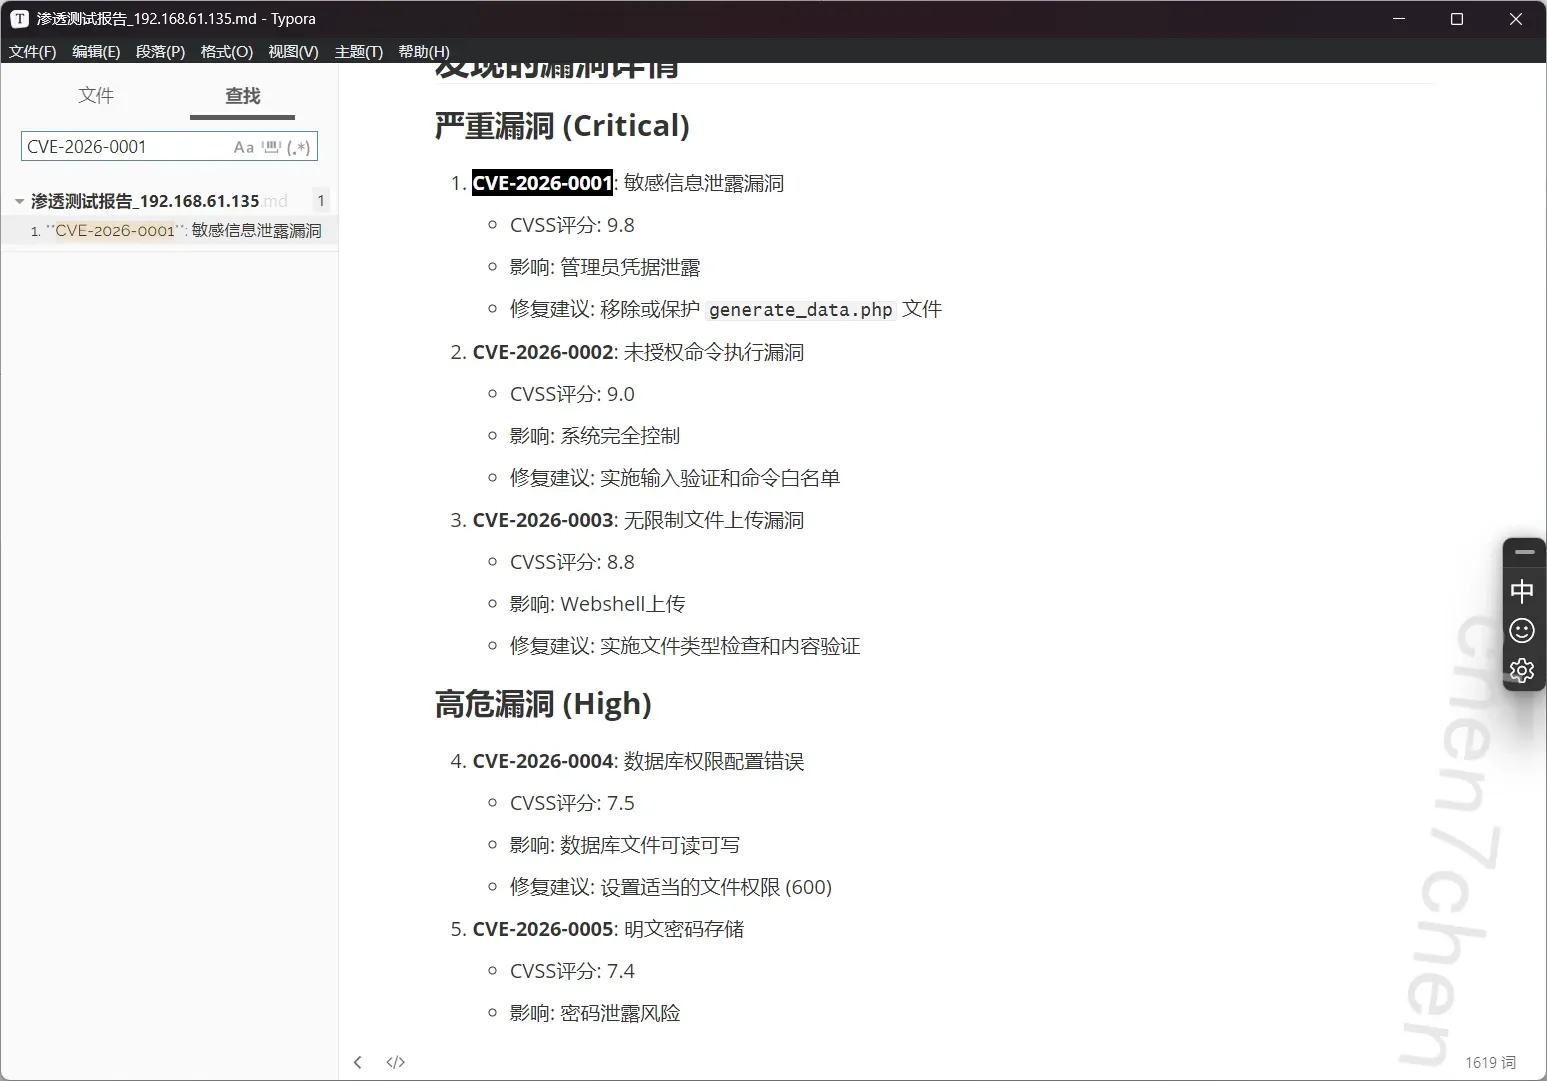Click 影响: 密码泄露风险 bullet
1547x1081 pixels.
pos(595,1013)
